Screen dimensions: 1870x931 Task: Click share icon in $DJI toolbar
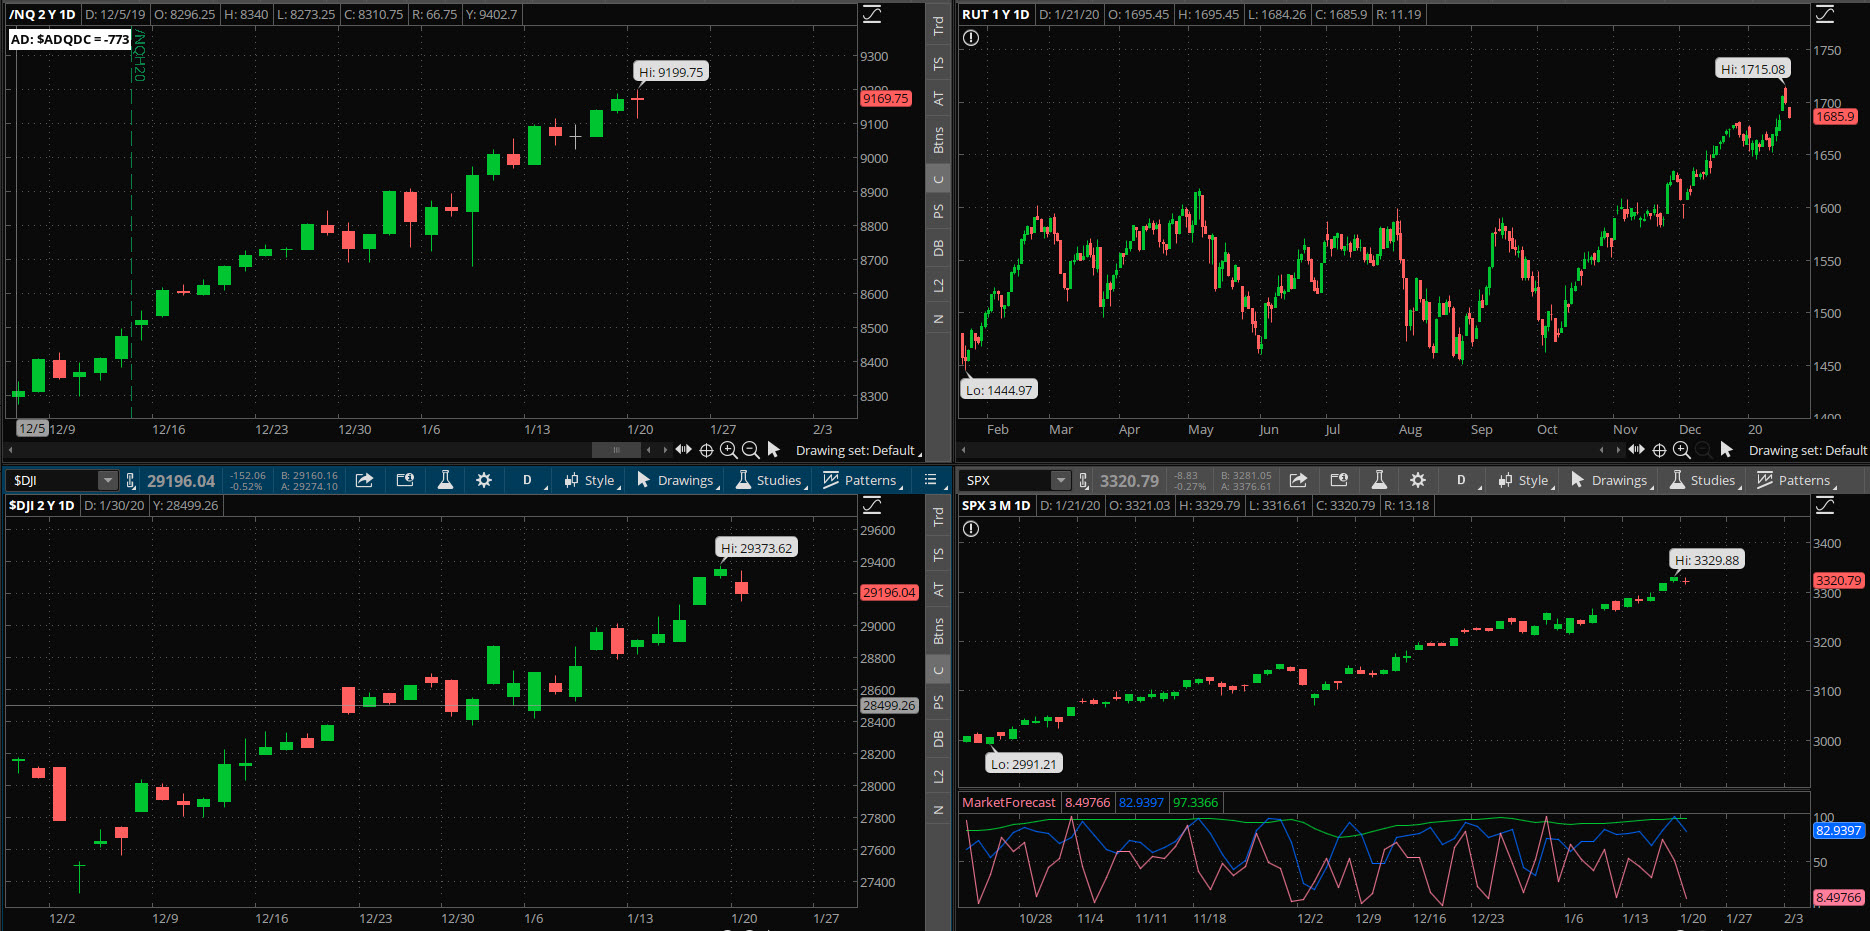(x=364, y=480)
